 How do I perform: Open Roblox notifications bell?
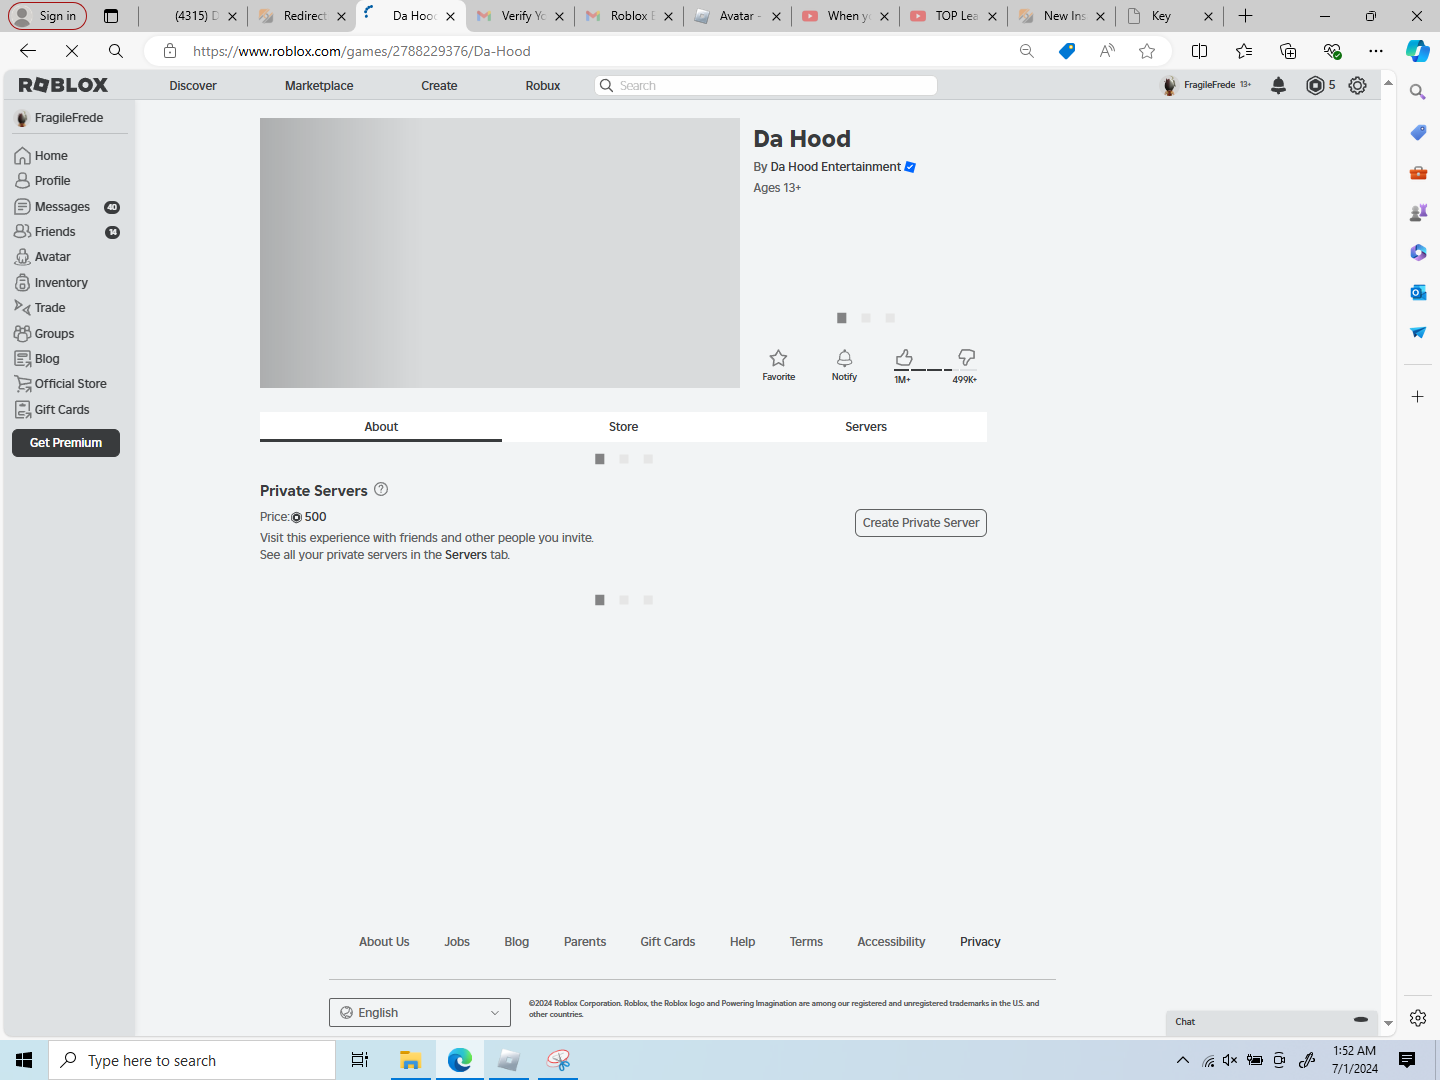[x=1278, y=86]
